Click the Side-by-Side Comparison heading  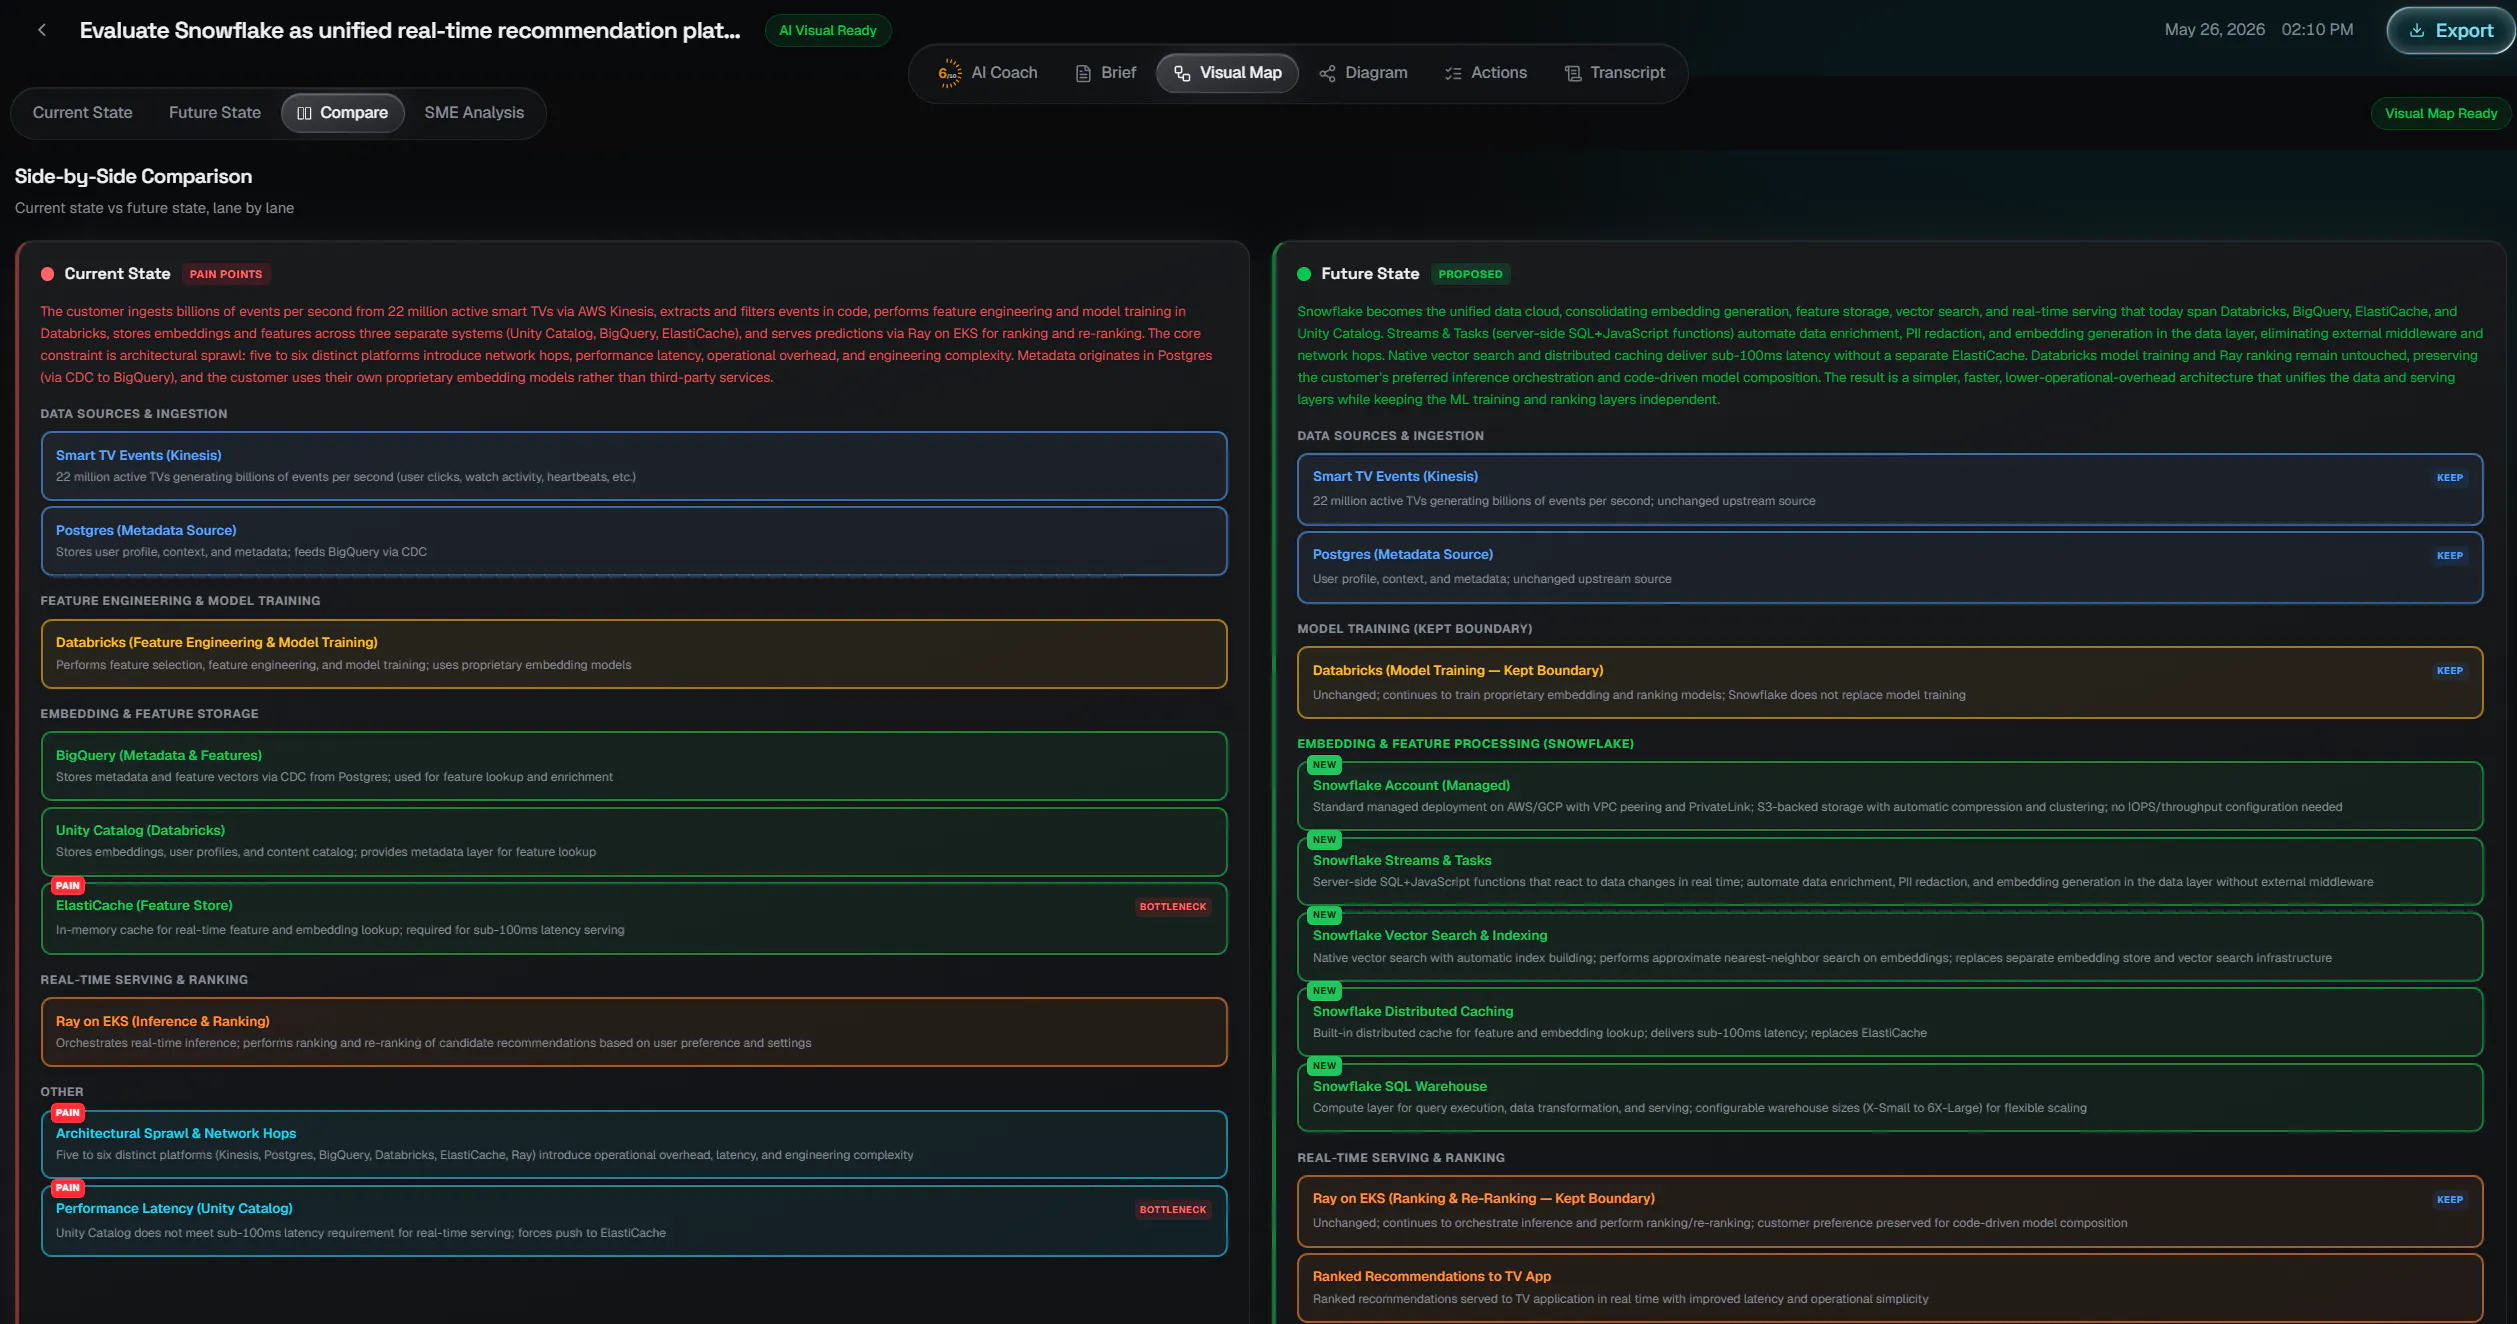(x=133, y=177)
